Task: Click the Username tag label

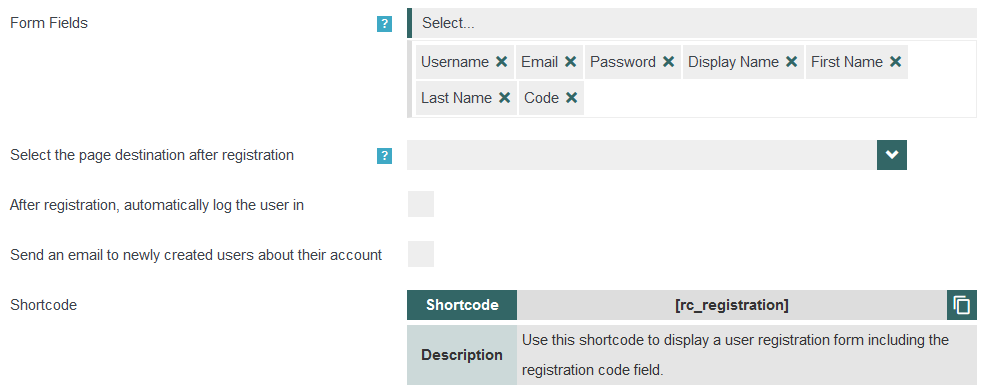Action: point(455,62)
